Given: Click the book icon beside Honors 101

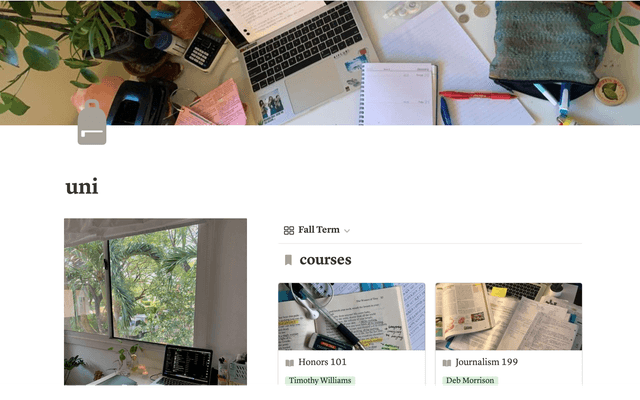Looking at the screenshot, I should (x=289, y=362).
